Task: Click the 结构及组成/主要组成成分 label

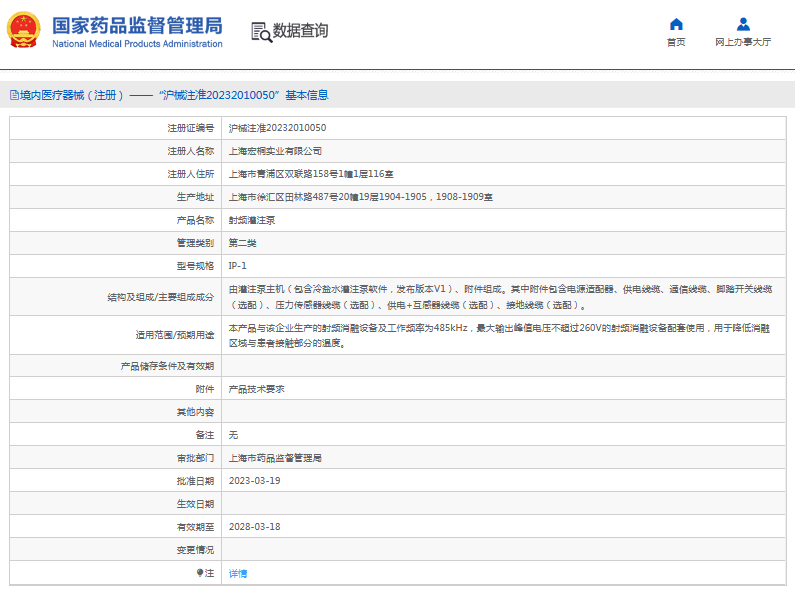Action: click(161, 297)
